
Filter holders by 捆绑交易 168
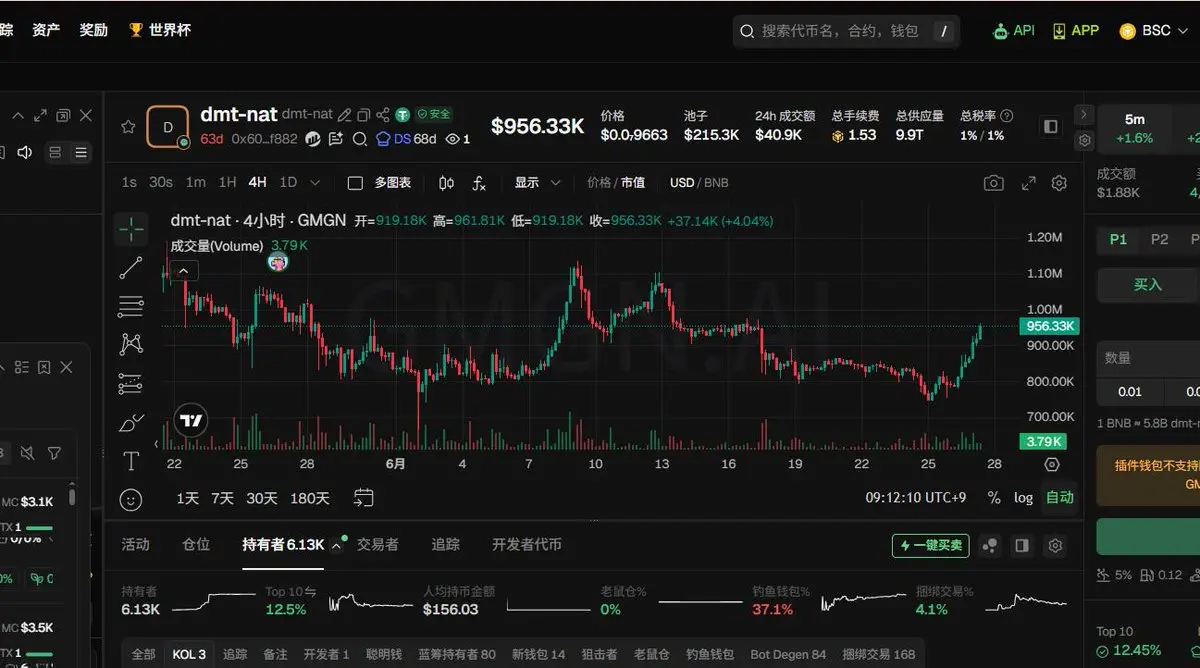[x=878, y=654]
